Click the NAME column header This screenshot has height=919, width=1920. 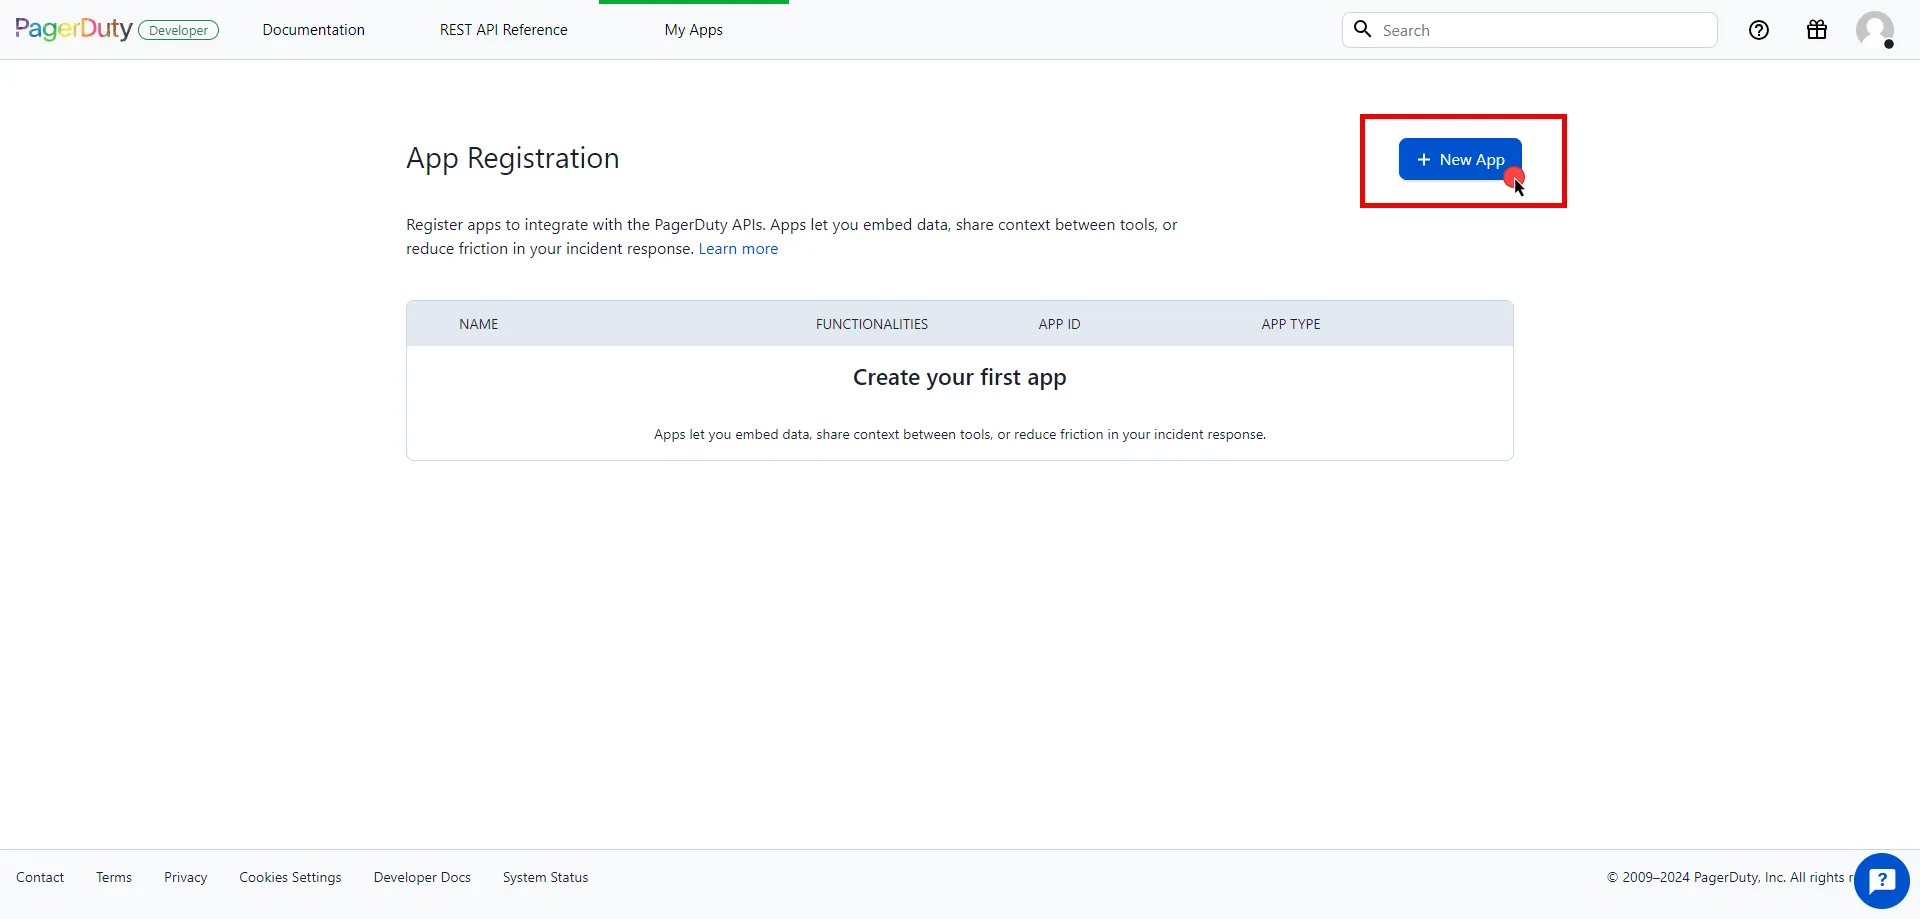(x=478, y=323)
